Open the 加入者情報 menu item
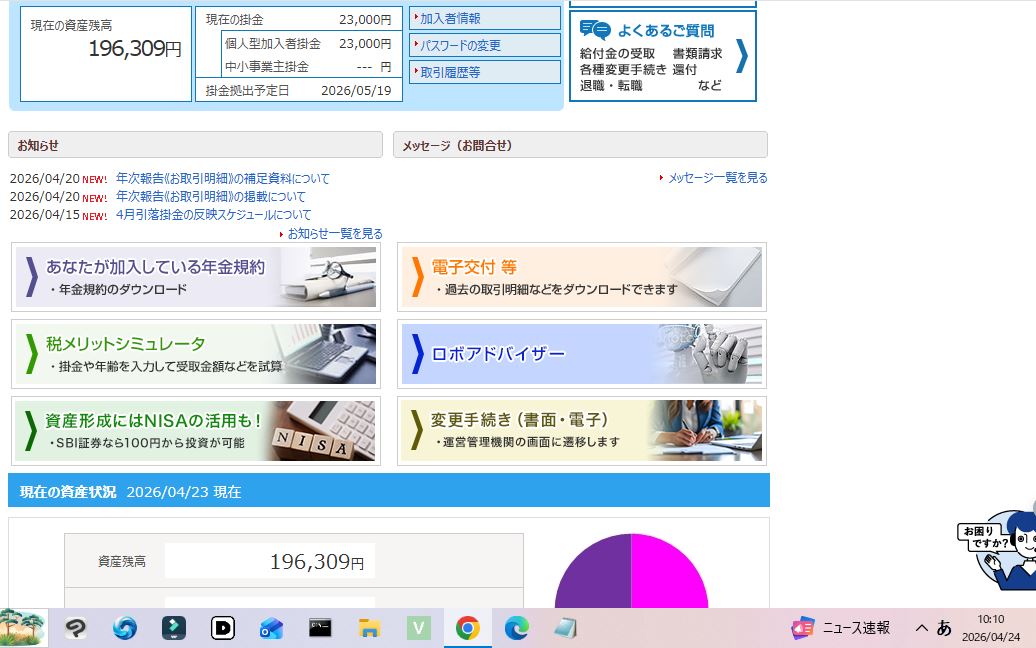Image resolution: width=1036 pixels, height=648 pixels. pos(485,18)
